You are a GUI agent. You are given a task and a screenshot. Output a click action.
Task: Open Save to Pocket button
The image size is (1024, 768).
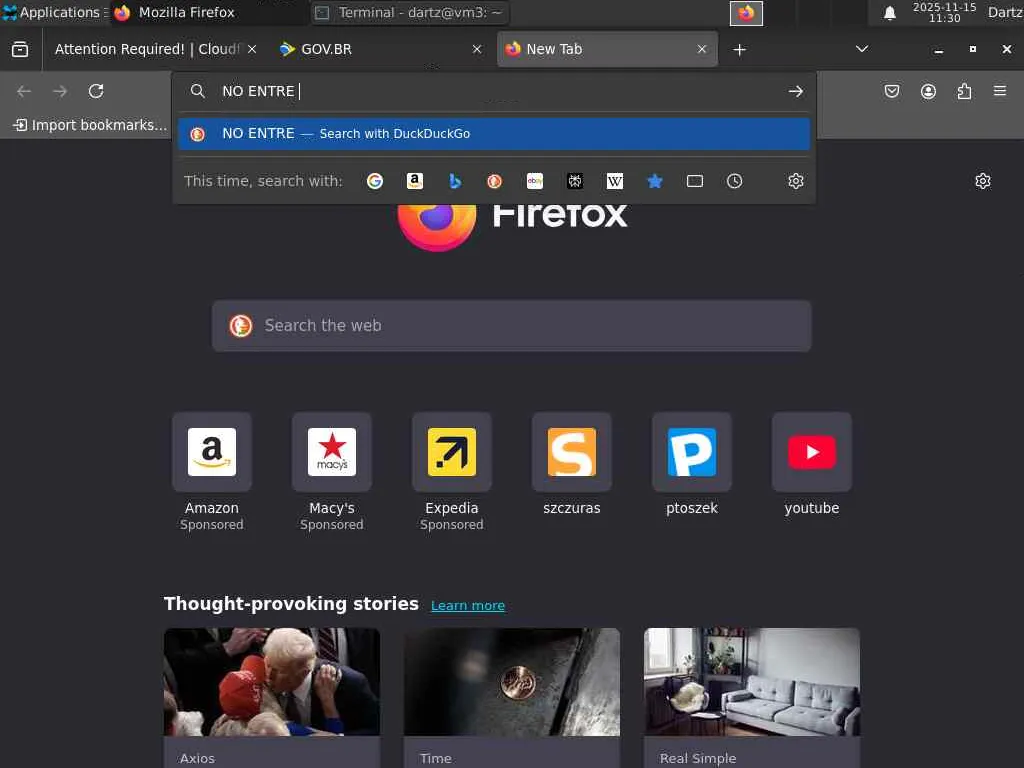click(x=892, y=91)
